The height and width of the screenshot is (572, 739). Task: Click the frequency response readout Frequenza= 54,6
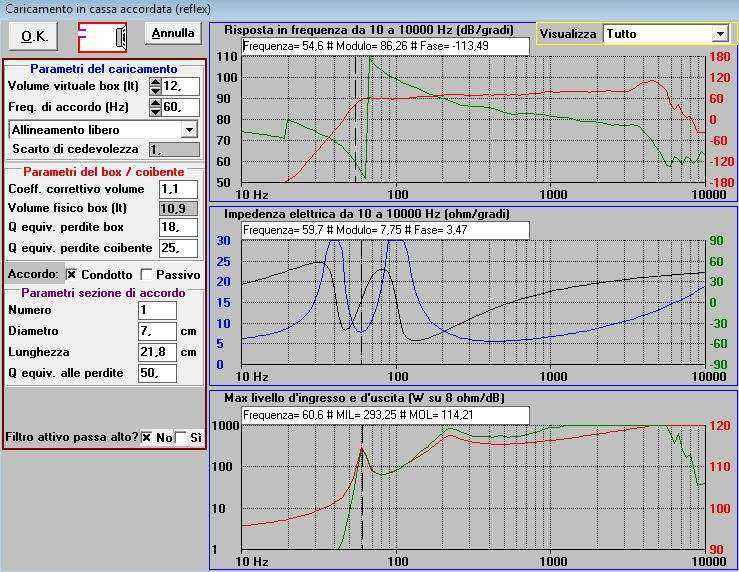coord(386,46)
